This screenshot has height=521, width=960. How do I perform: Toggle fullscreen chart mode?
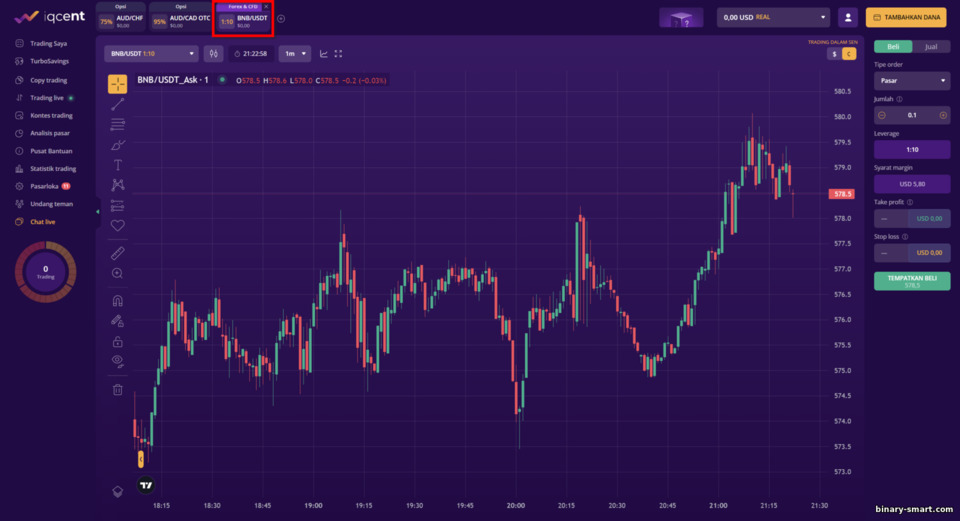tap(338, 54)
